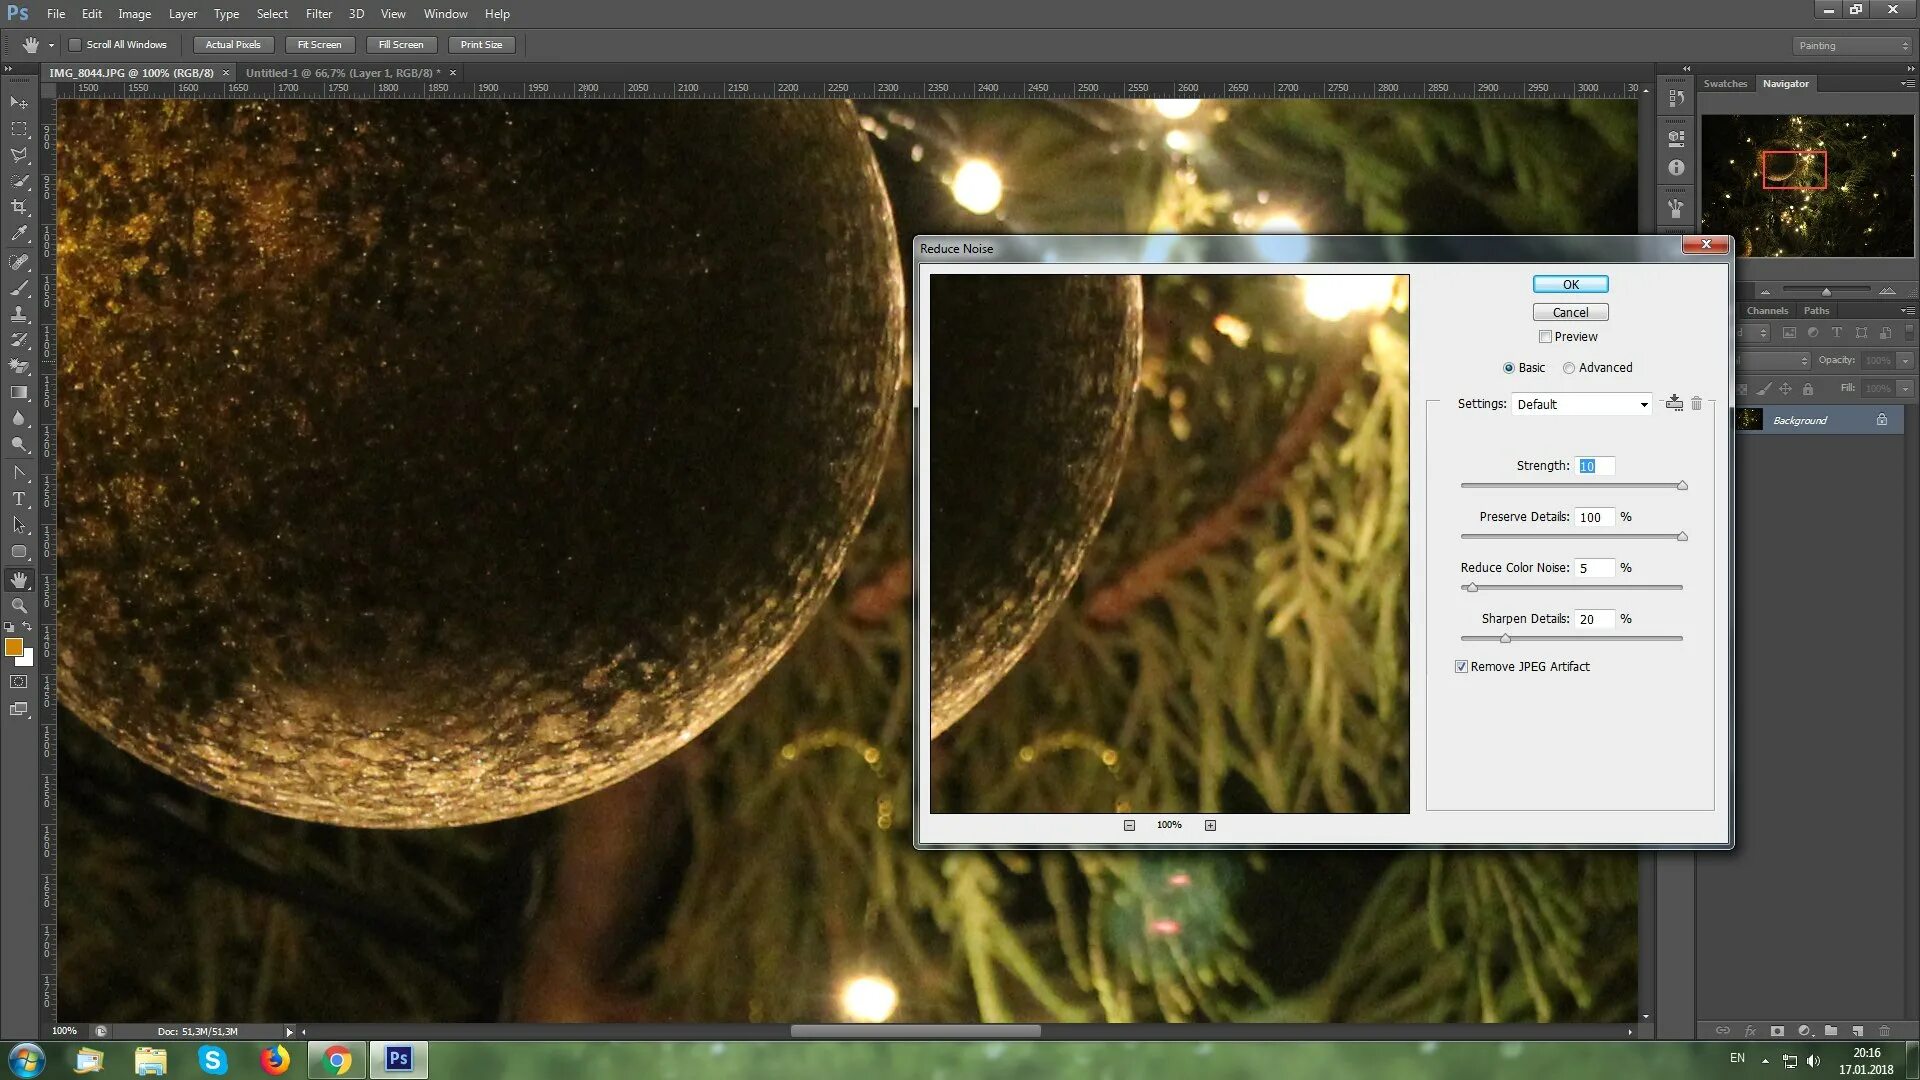The height and width of the screenshot is (1080, 1920).
Task: Select the Zoom tool in toolbar
Action: [x=19, y=606]
